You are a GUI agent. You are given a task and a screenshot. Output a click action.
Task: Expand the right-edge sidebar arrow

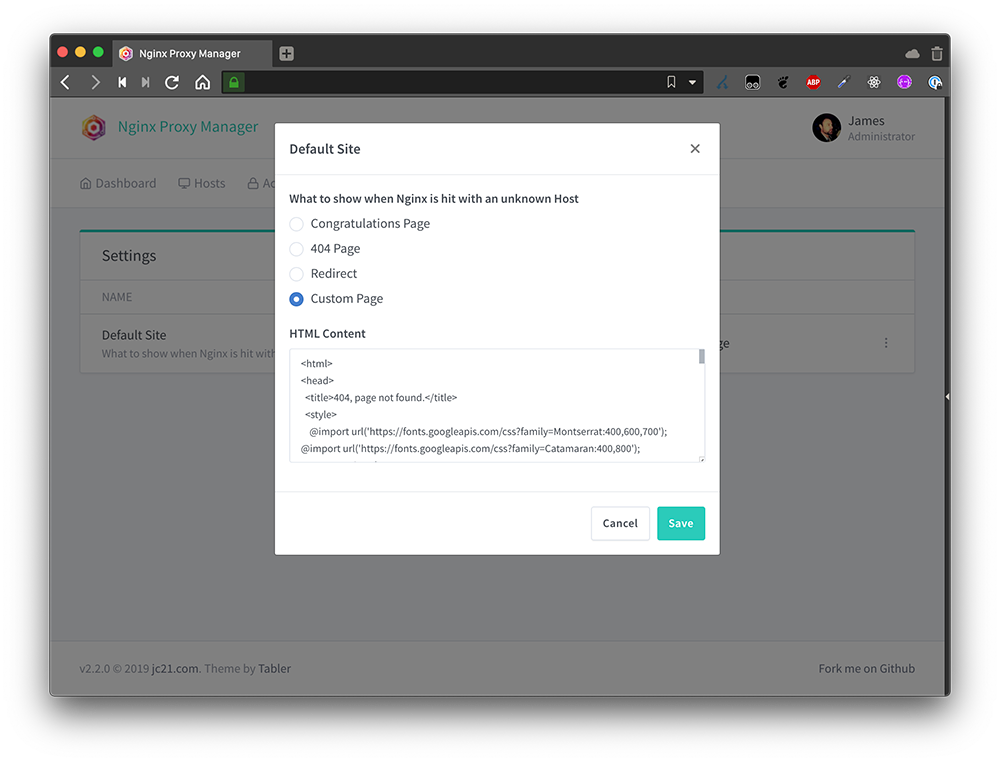[x=946, y=396]
